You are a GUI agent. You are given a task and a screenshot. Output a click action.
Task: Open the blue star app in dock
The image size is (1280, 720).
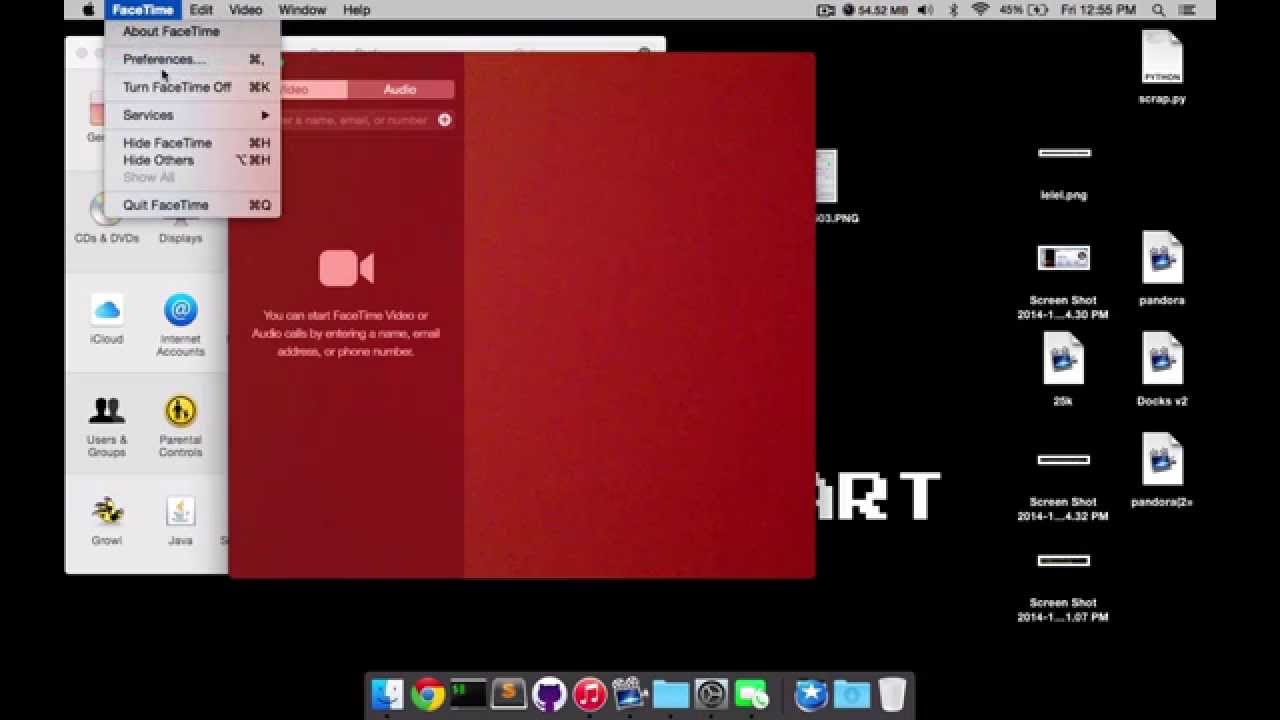pyautogui.click(x=811, y=694)
